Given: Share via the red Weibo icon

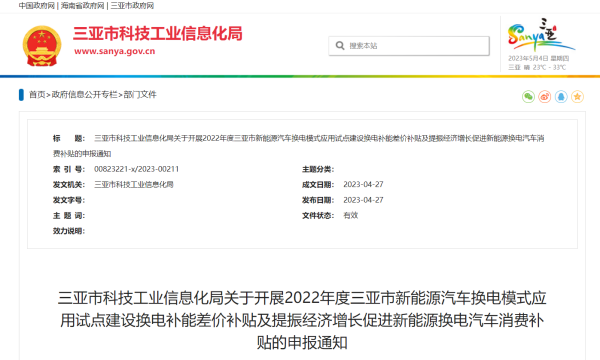Looking at the screenshot, I should (545, 97).
